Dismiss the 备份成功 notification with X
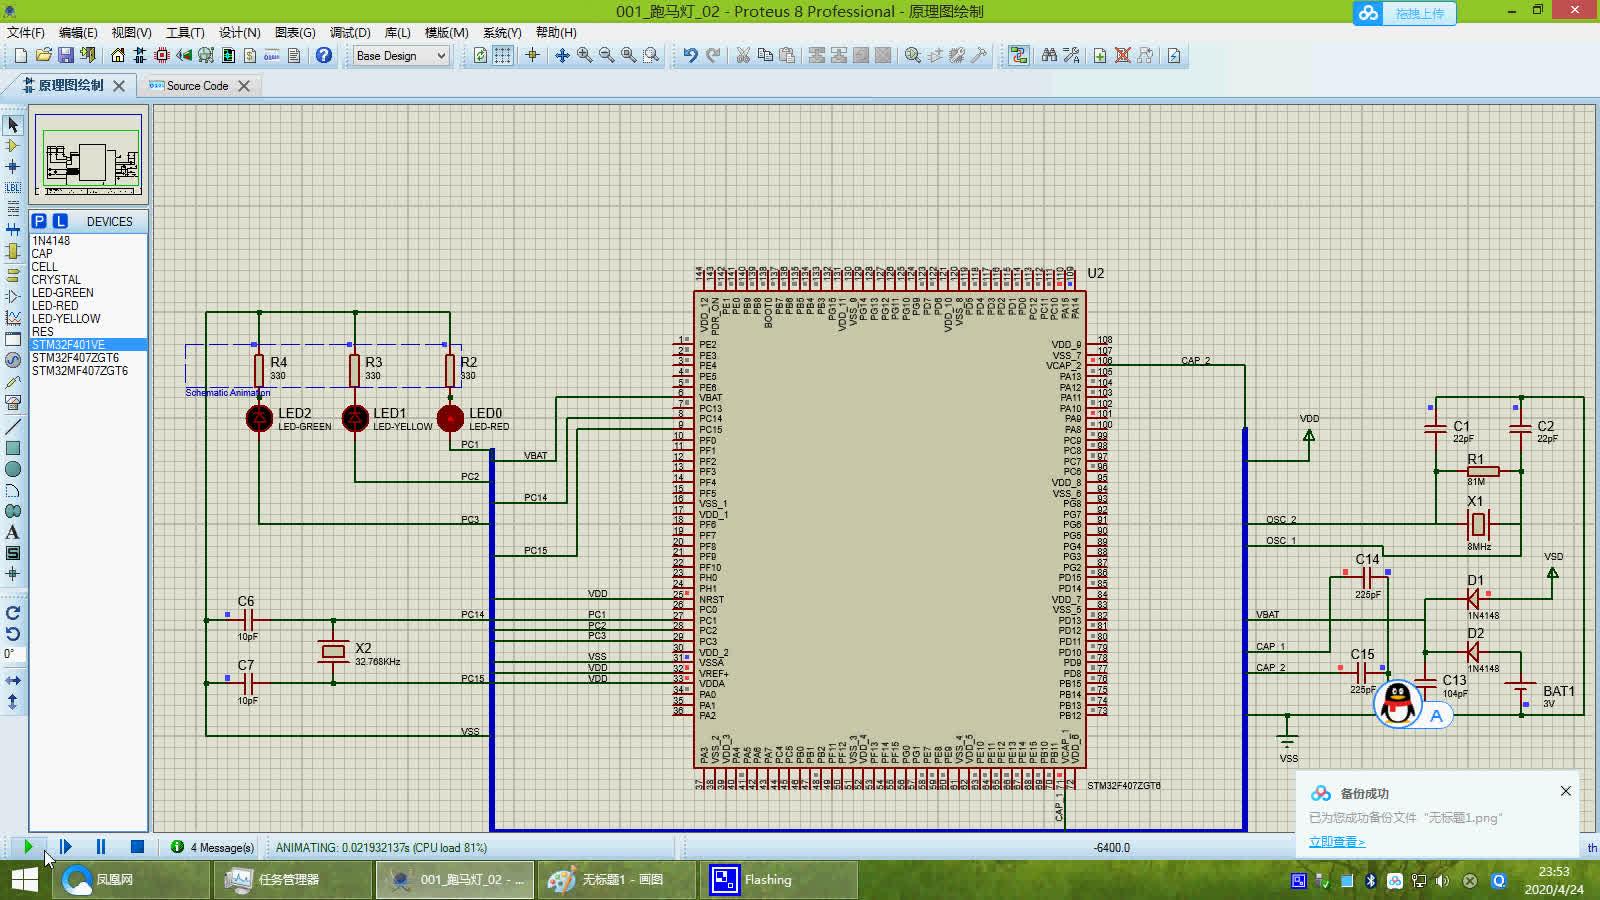The image size is (1600, 900). [1565, 791]
